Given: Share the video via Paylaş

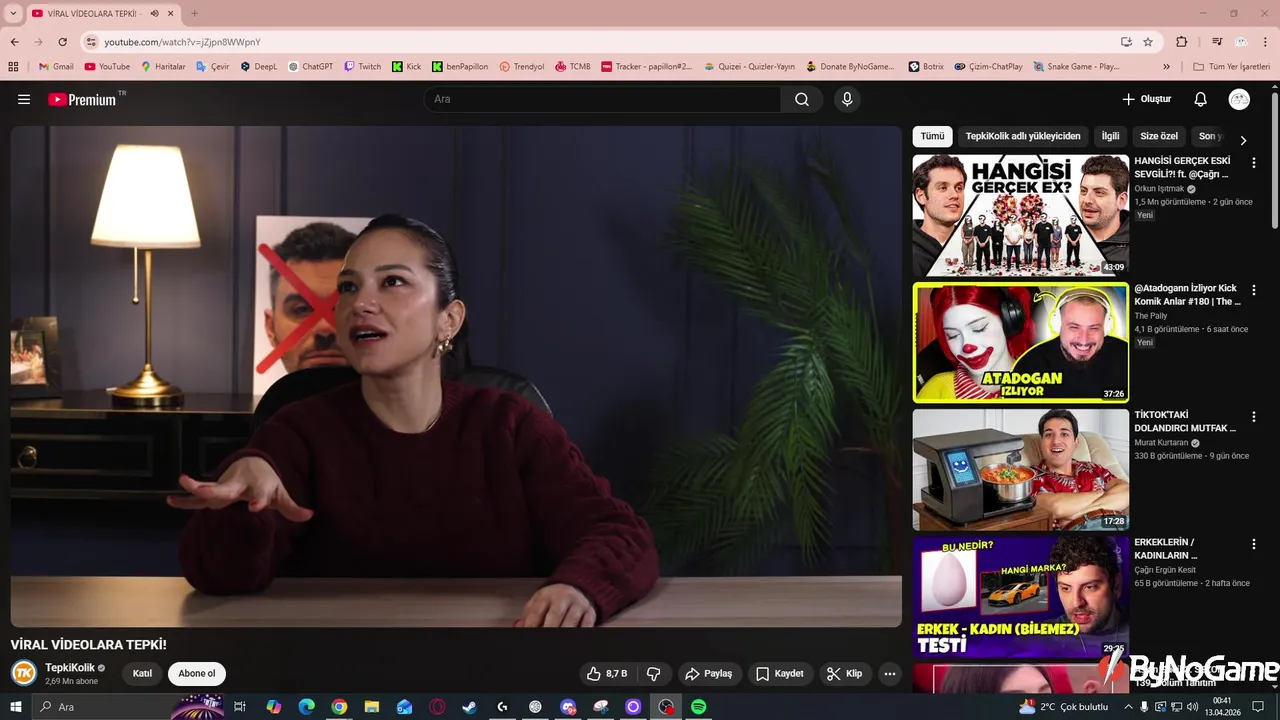Looking at the screenshot, I should [709, 674].
